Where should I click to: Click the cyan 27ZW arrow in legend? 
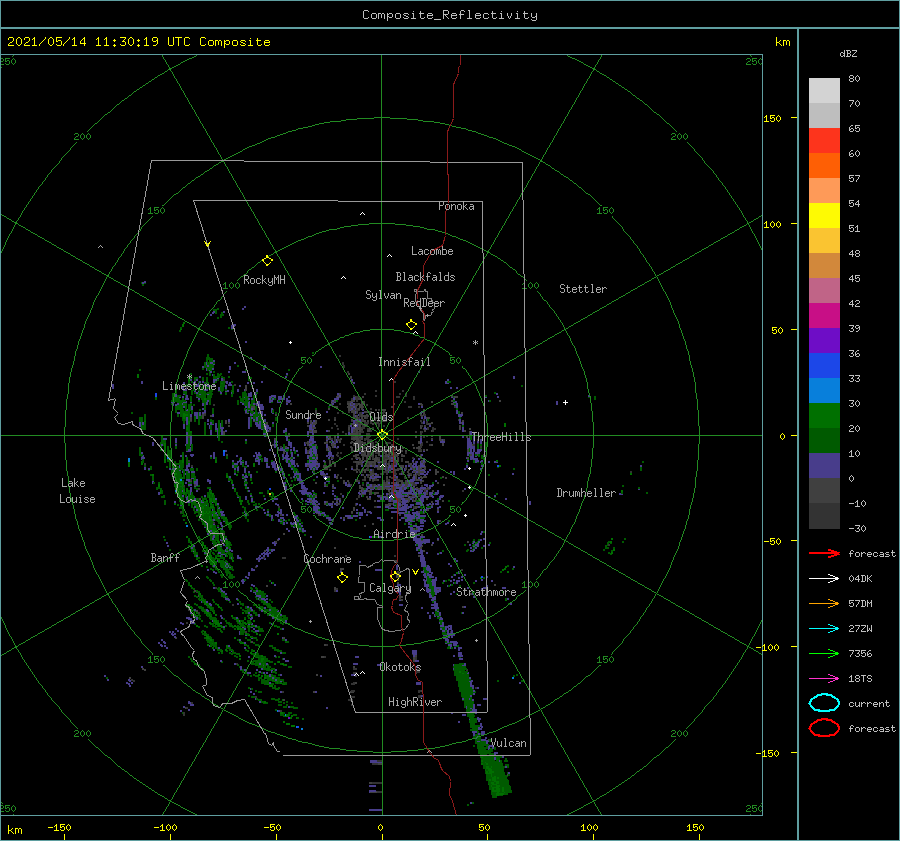coord(824,629)
